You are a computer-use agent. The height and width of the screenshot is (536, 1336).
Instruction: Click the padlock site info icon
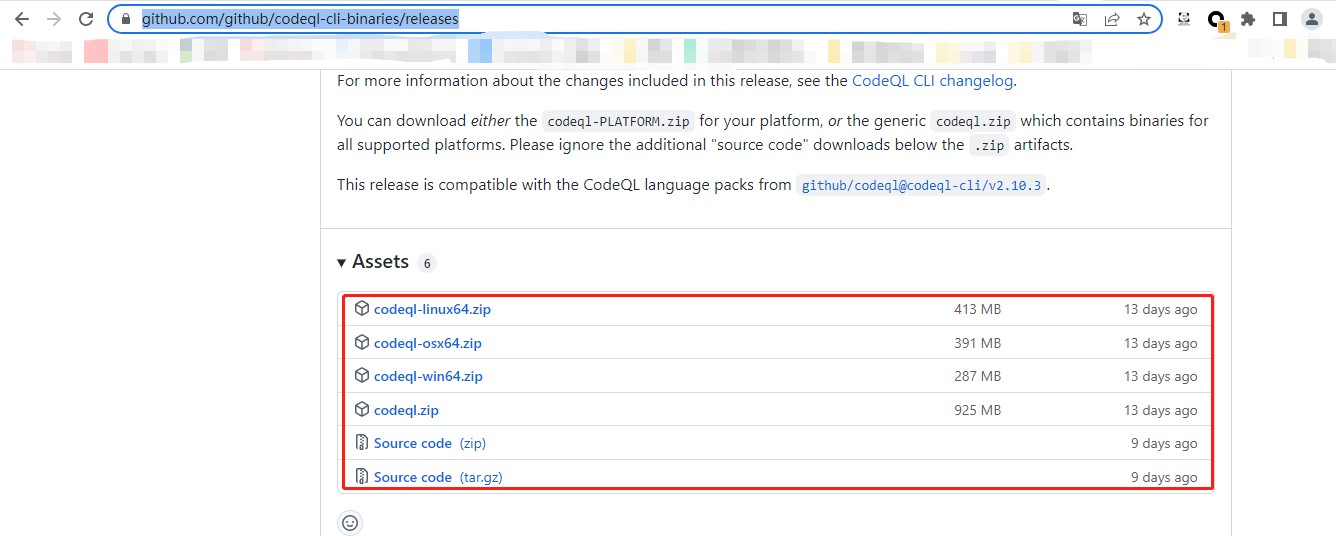click(125, 19)
